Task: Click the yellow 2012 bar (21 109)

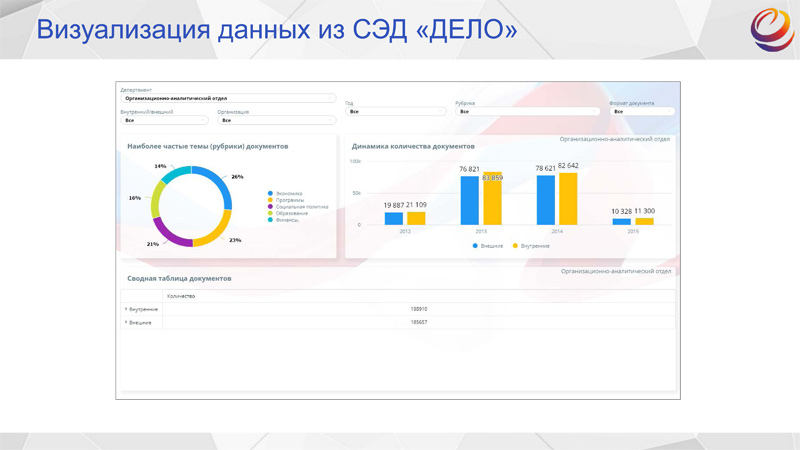Action: point(416,218)
